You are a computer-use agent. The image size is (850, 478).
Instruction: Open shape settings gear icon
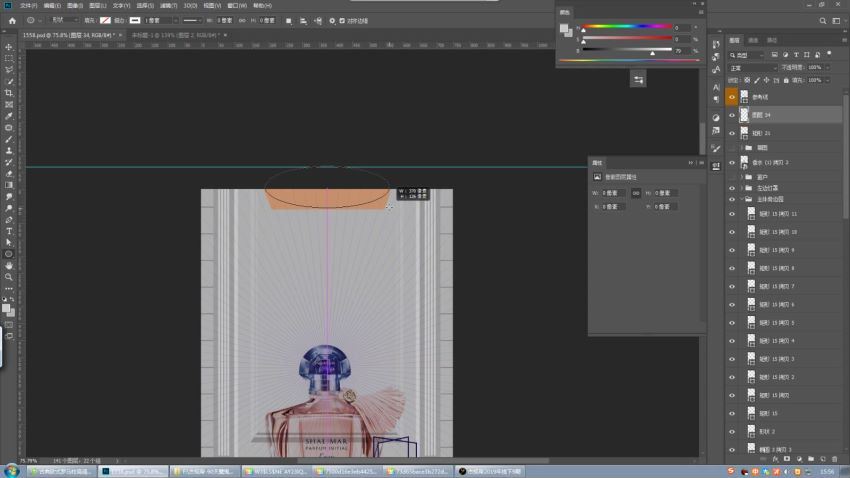[332, 21]
